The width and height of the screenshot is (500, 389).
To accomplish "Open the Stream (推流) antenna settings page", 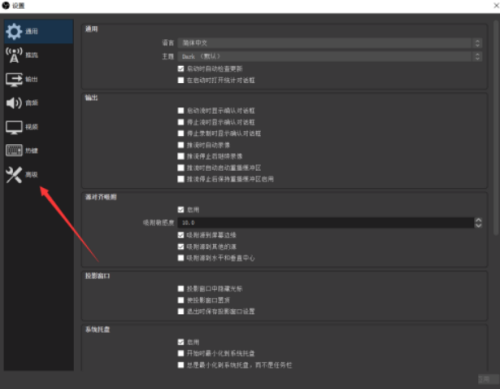I will pos(39,55).
